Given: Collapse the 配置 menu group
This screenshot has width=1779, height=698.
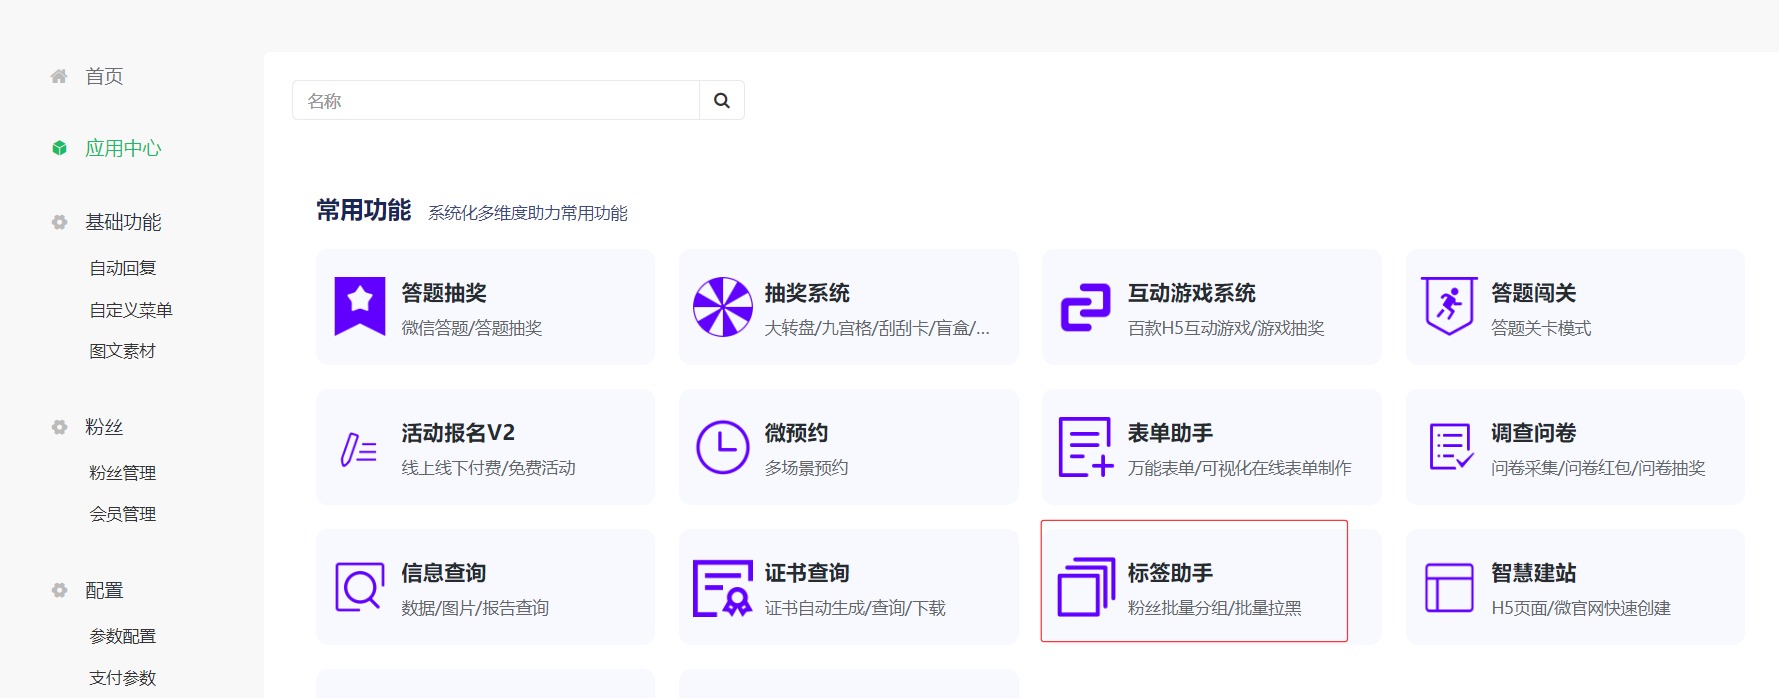Looking at the screenshot, I should [x=104, y=590].
